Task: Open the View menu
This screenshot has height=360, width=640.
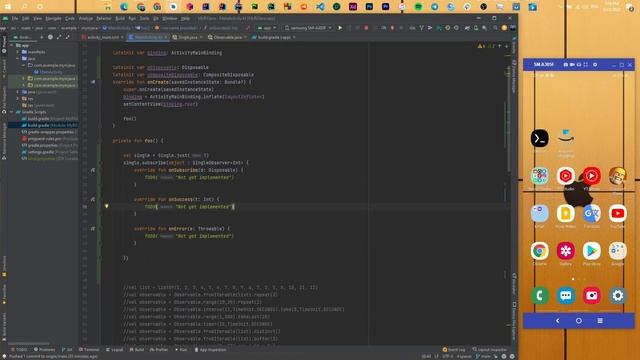Action: point(37,18)
